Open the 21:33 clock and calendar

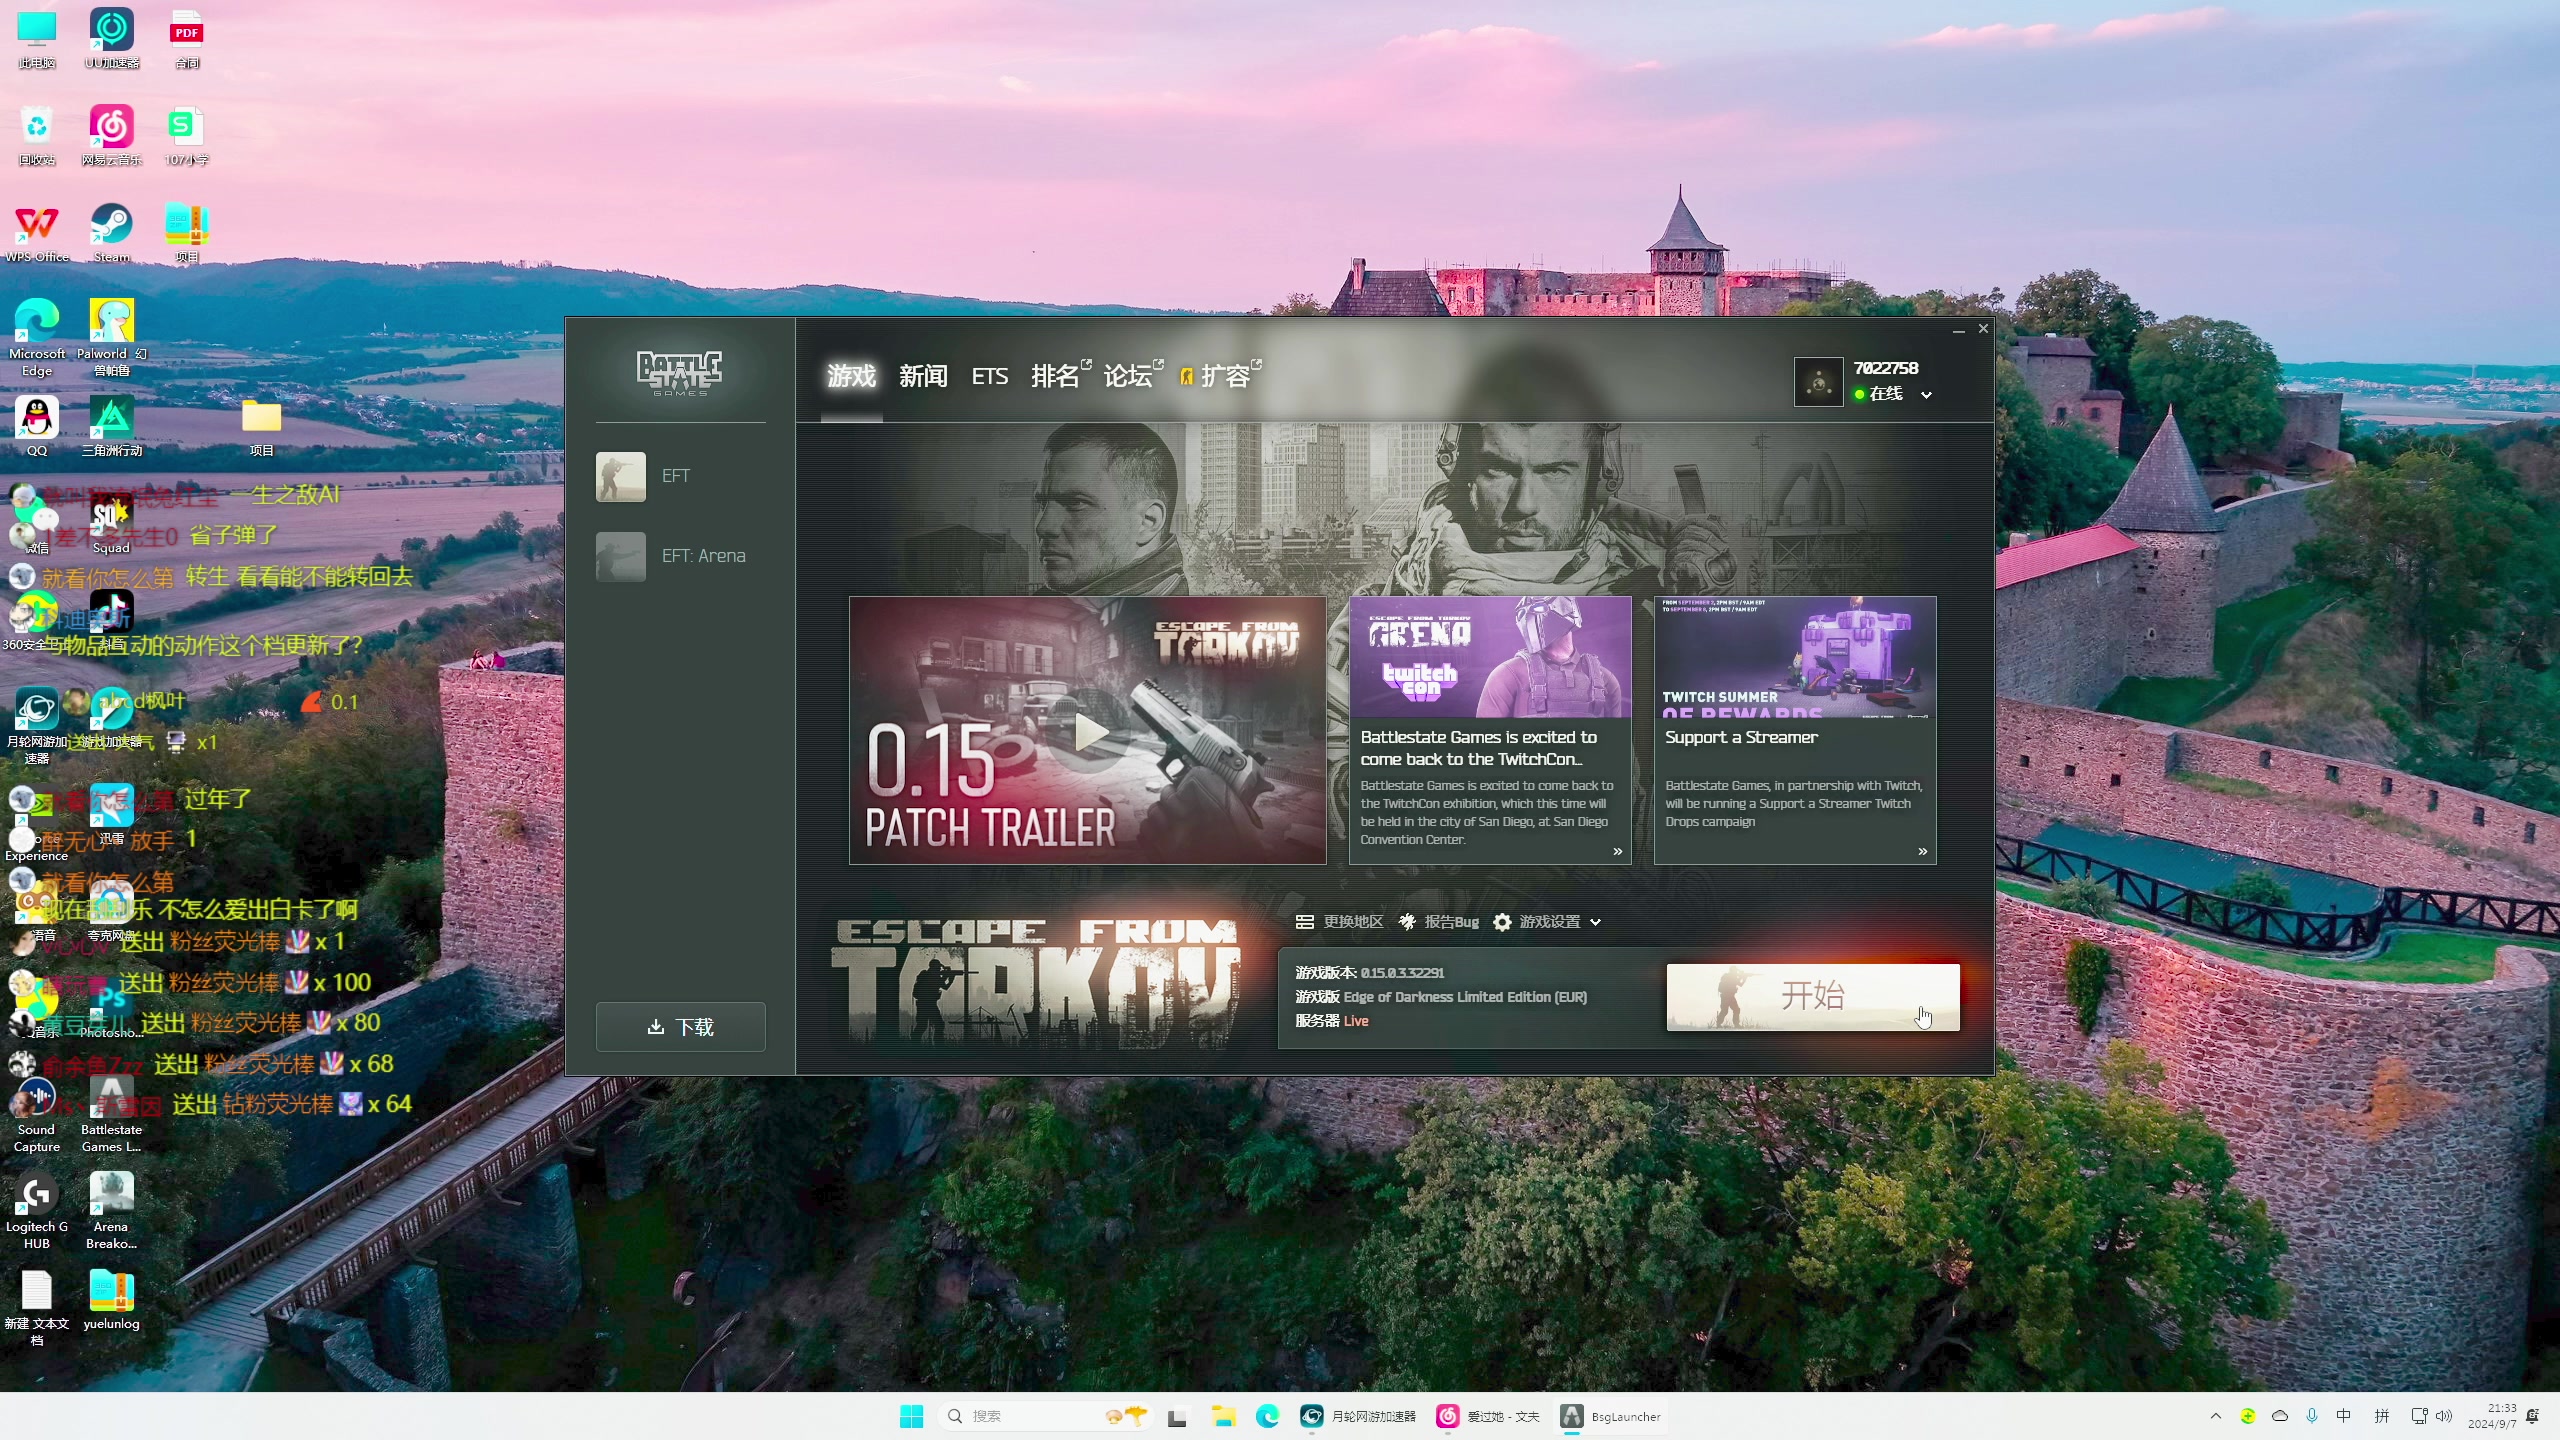coord(2491,1416)
